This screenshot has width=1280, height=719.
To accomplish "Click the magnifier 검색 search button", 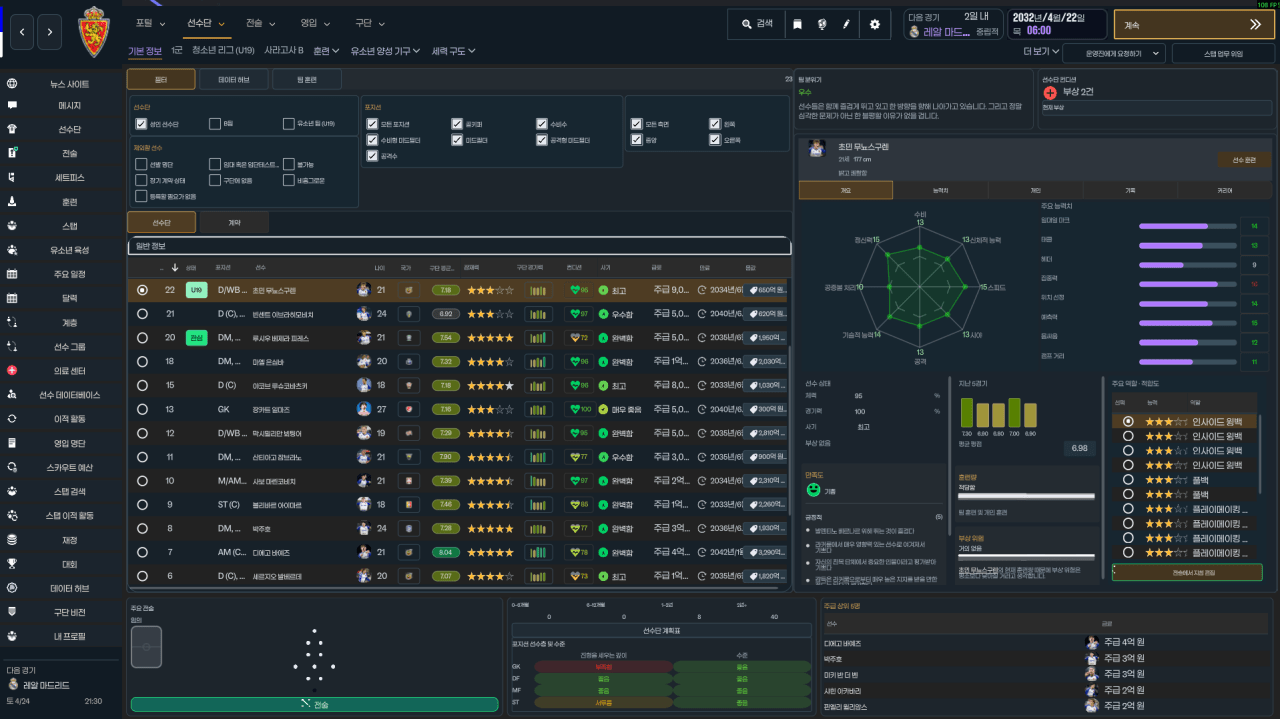I will click(x=757, y=24).
